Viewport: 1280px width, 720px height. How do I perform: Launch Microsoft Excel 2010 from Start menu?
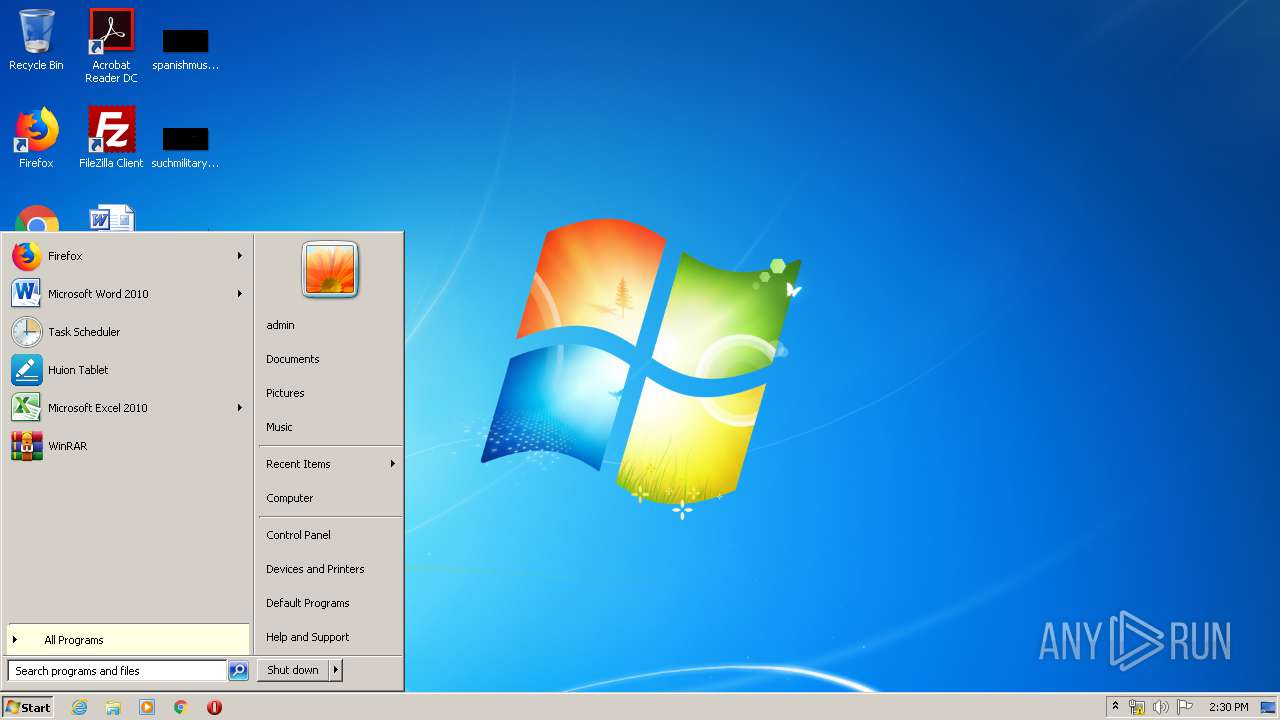127,408
